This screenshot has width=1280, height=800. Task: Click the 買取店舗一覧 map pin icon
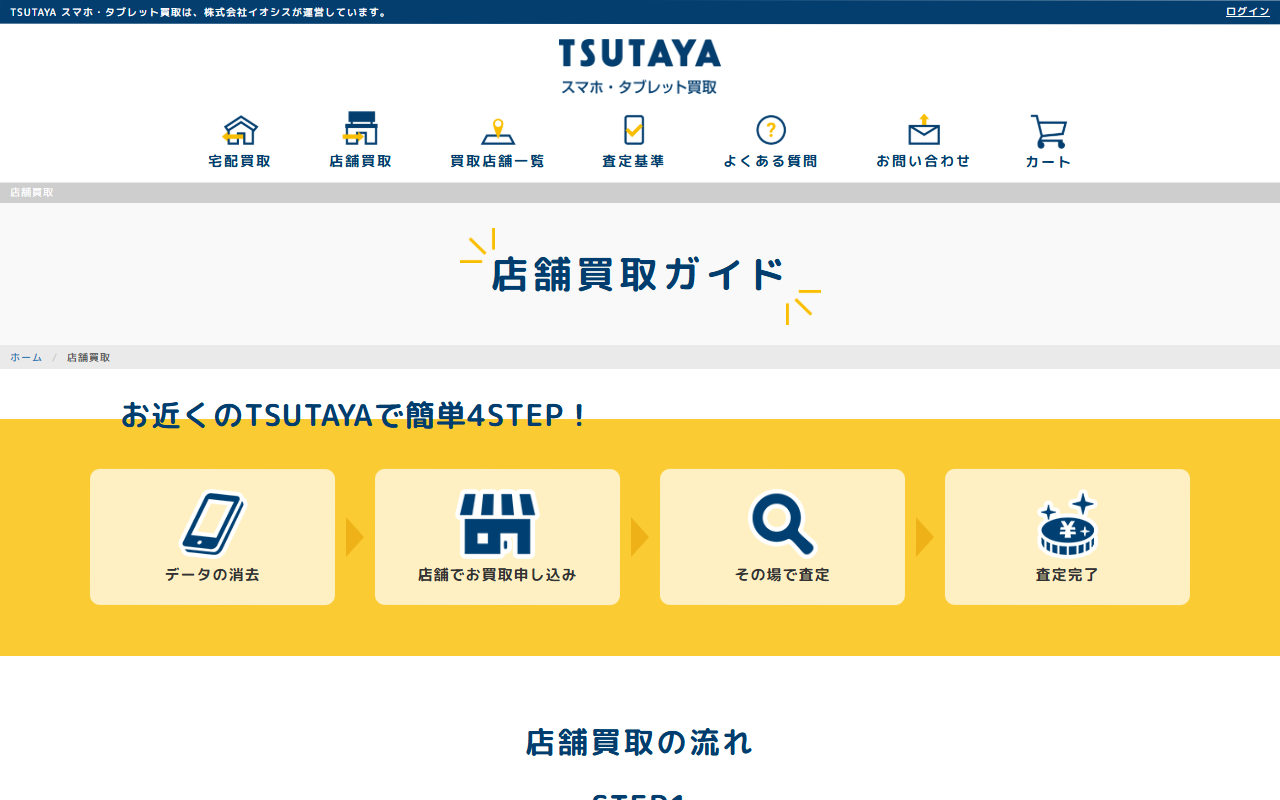(498, 131)
